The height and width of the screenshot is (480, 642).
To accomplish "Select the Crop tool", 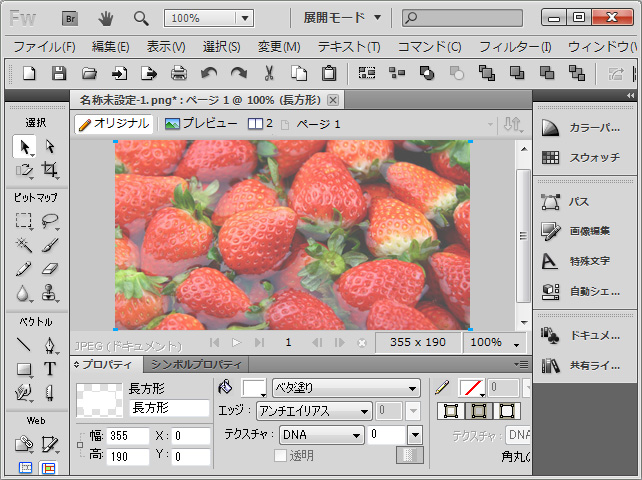I will pyautogui.click(x=50, y=170).
